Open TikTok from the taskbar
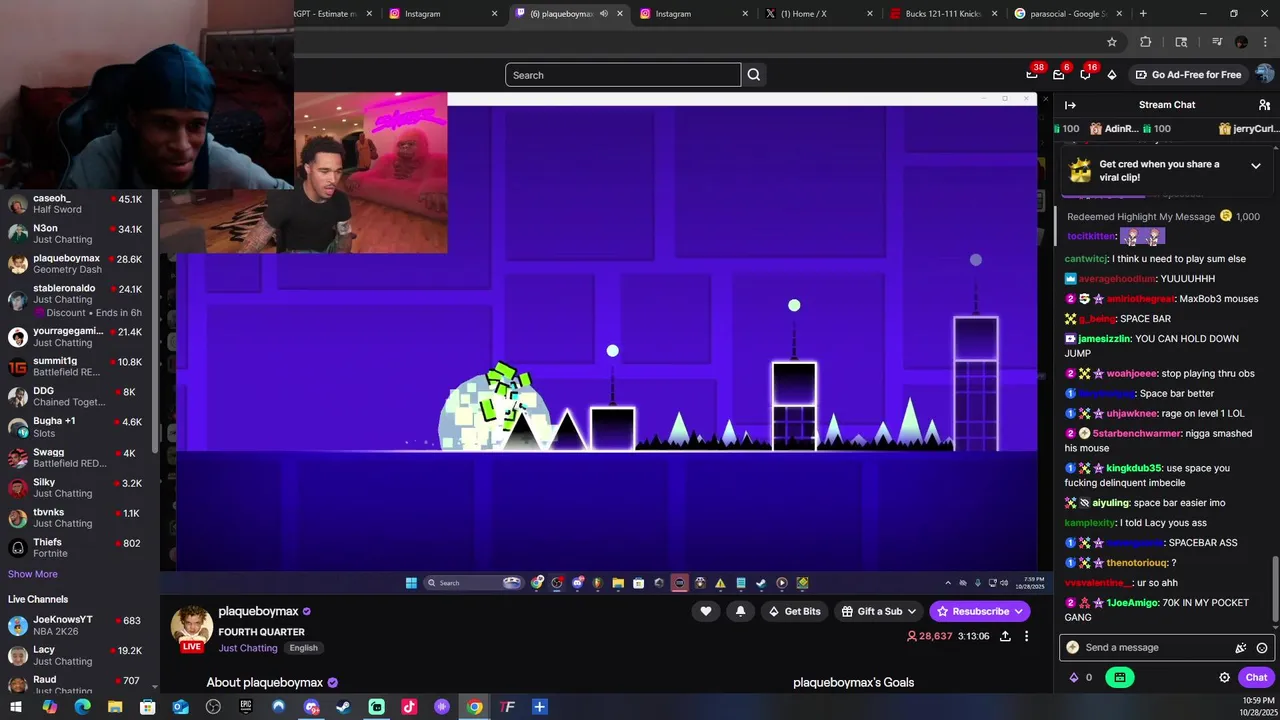This screenshot has height=720, width=1280. [x=409, y=707]
